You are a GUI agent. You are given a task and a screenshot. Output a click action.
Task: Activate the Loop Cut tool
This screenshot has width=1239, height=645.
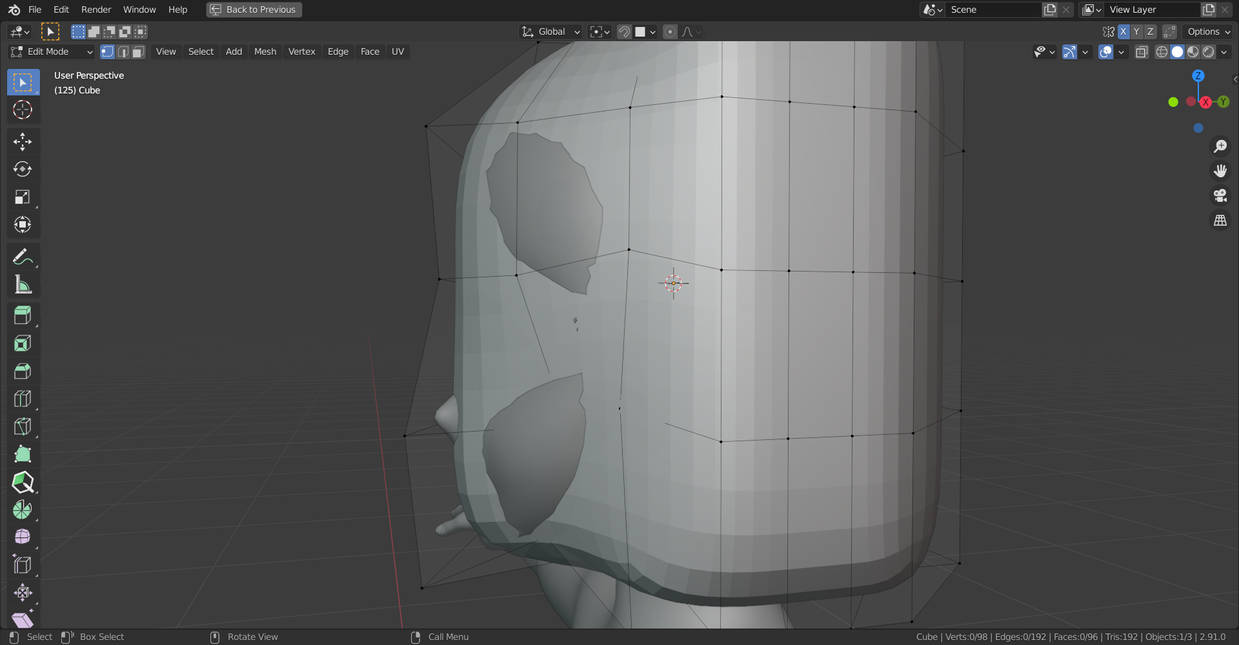(x=22, y=399)
